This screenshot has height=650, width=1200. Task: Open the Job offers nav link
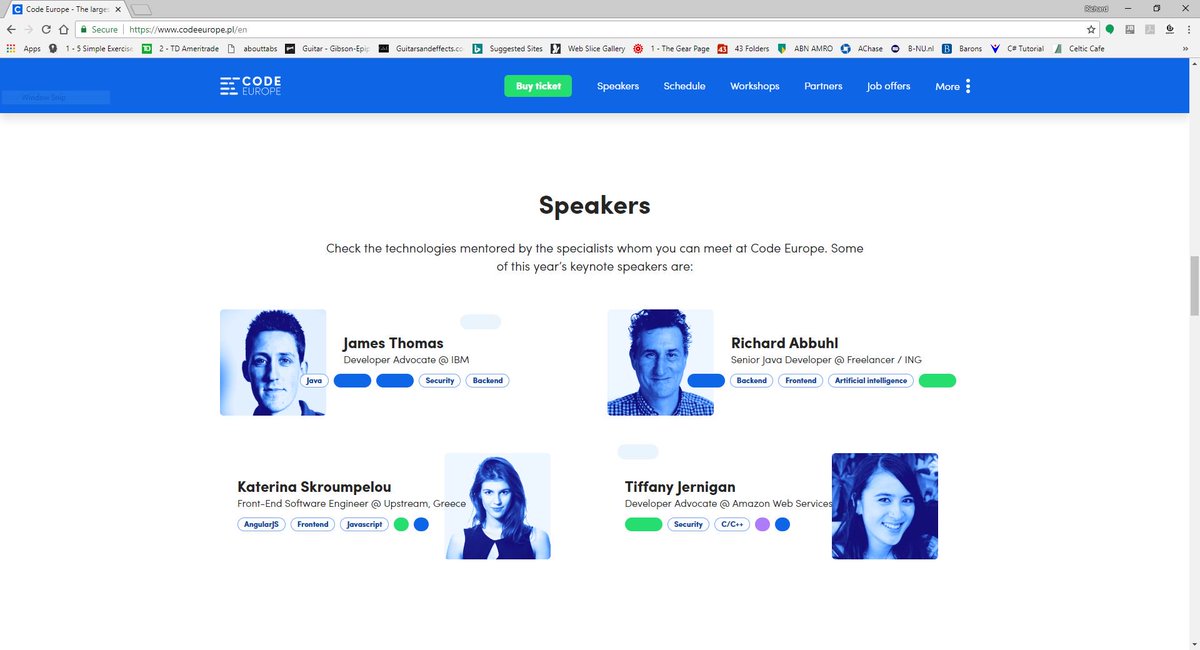coord(889,86)
